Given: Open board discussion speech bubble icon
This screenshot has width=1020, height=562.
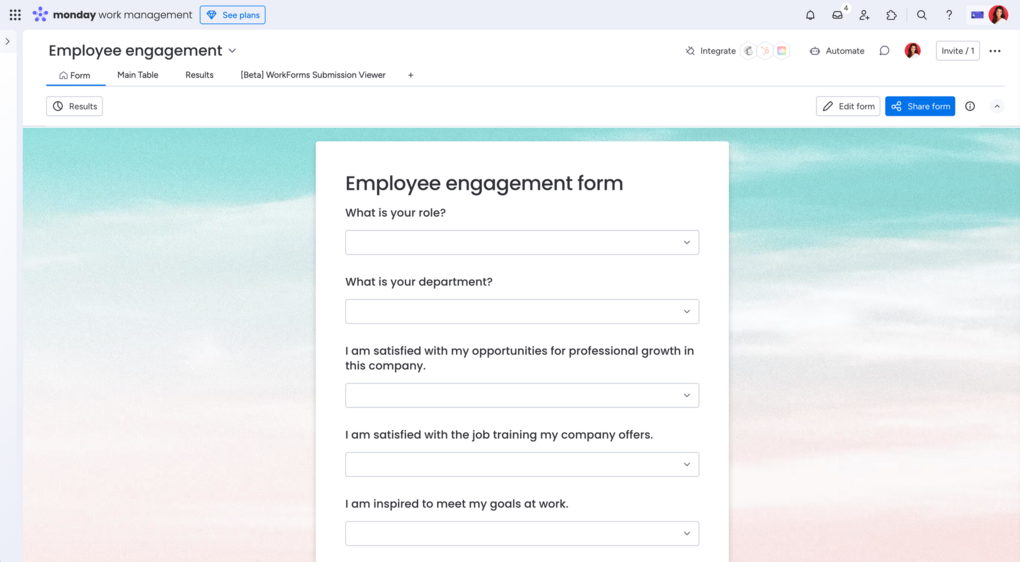Looking at the screenshot, I should click(x=884, y=51).
